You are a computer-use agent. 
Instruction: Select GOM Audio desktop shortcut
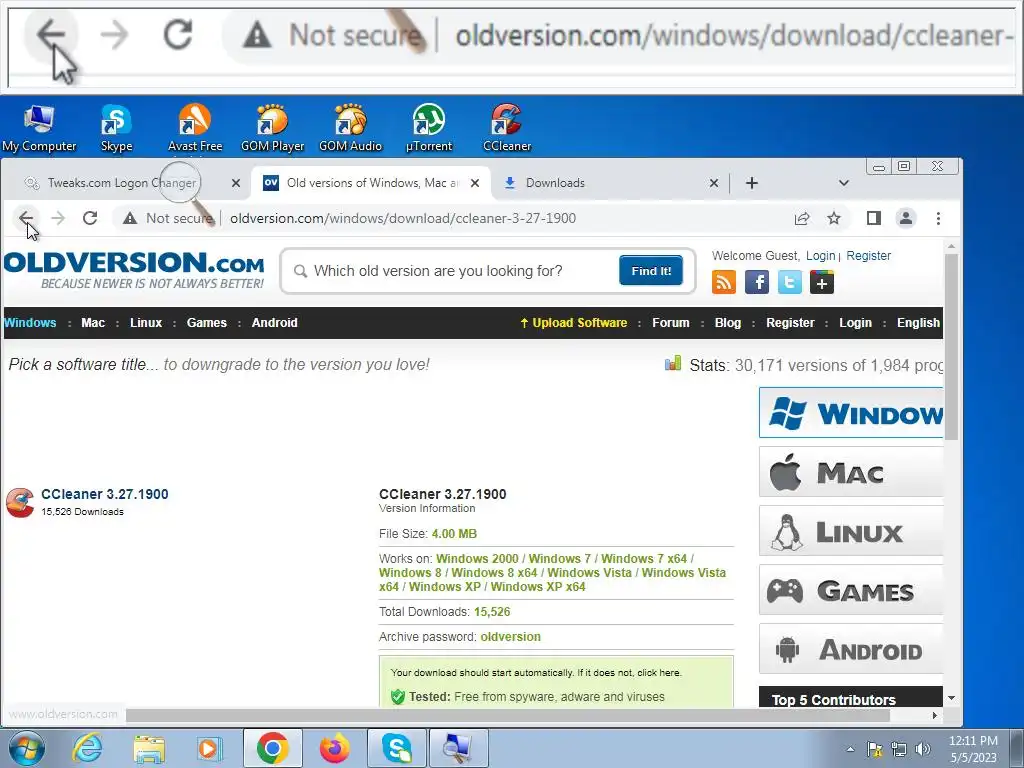pyautogui.click(x=350, y=129)
